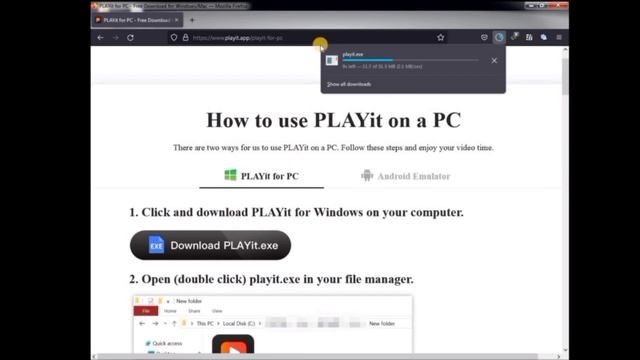640x360 pixels.
Task: Open the Firefox hamburger menu
Action: (559, 38)
